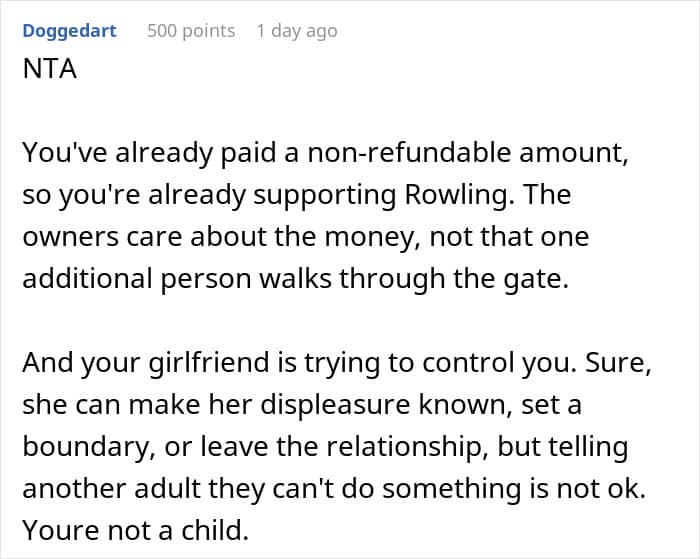The image size is (700, 559).
Task: Click the line 'owners care about the money'
Action: 306,237
